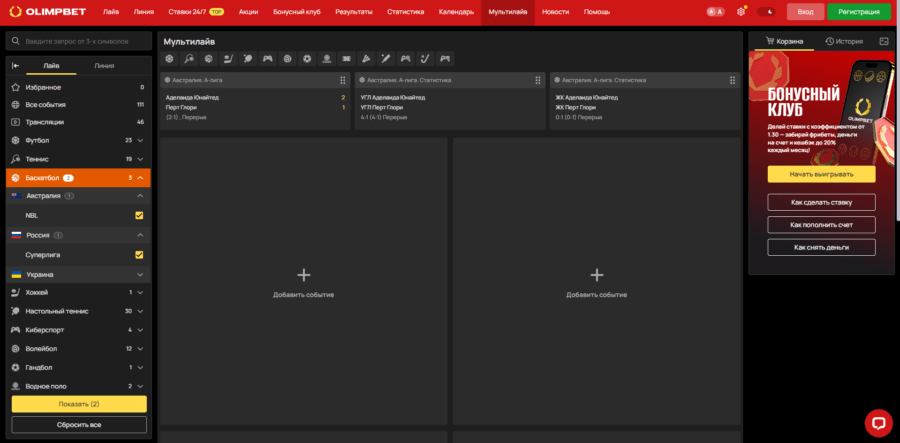Add an event in the left empty panel
Viewport: 900px width, 443px height.
(303, 281)
